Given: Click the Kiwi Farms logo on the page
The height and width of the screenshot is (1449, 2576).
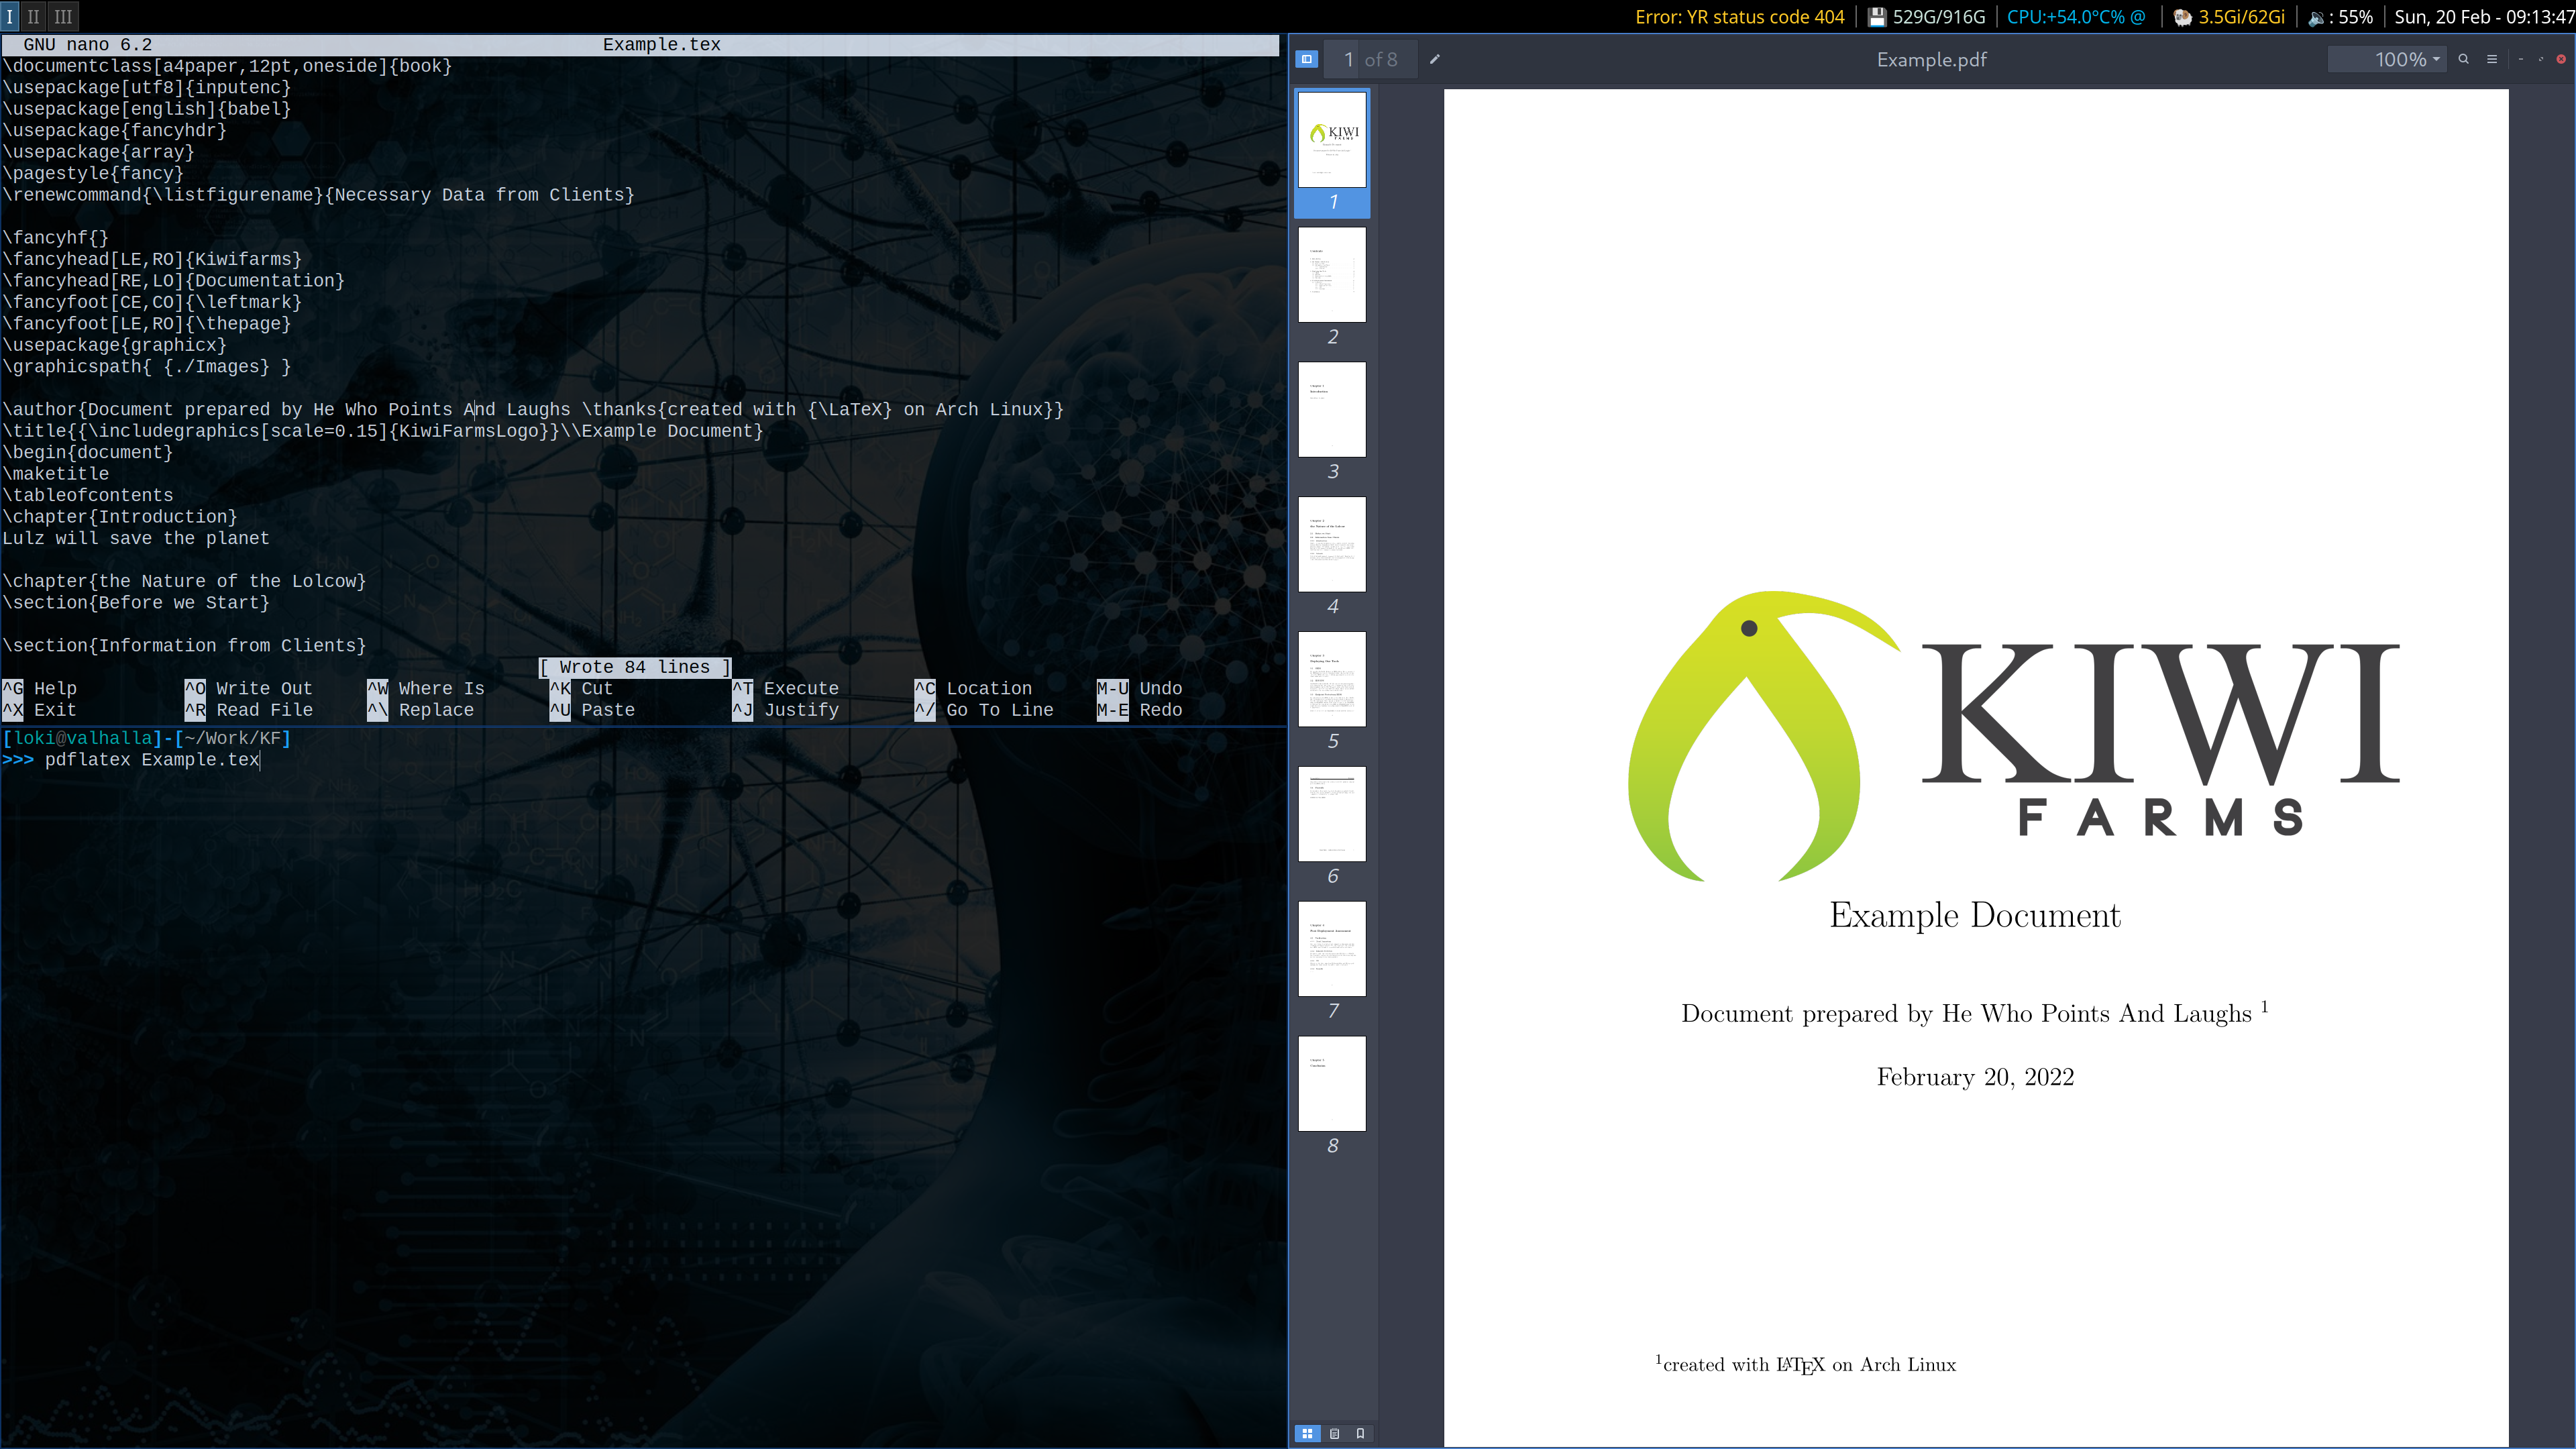Looking at the screenshot, I should 2014,736.
